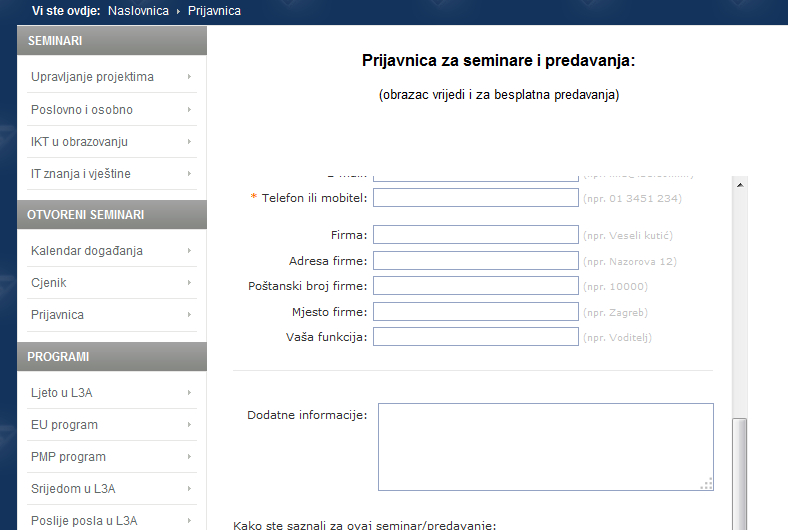The height and width of the screenshot is (530, 788).
Task: Focus the Adresa firme input
Action: tap(475, 261)
